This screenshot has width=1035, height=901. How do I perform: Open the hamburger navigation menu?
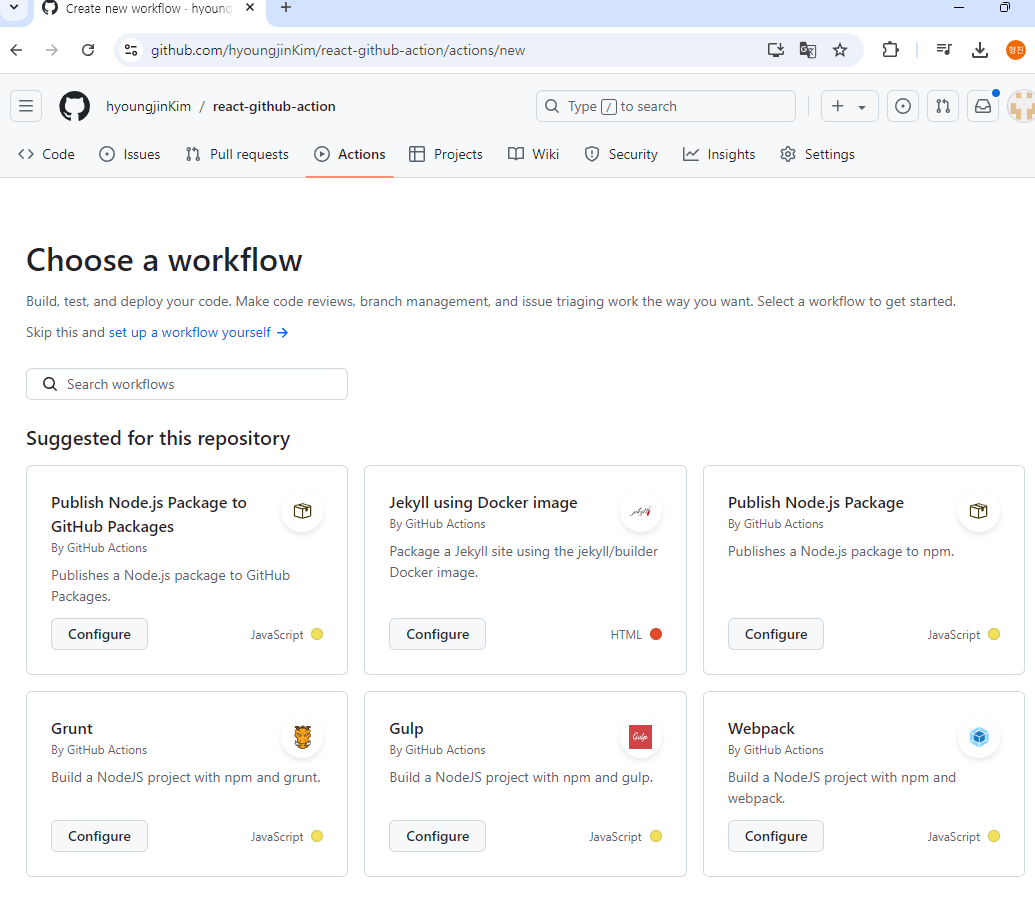pos(26,106)
